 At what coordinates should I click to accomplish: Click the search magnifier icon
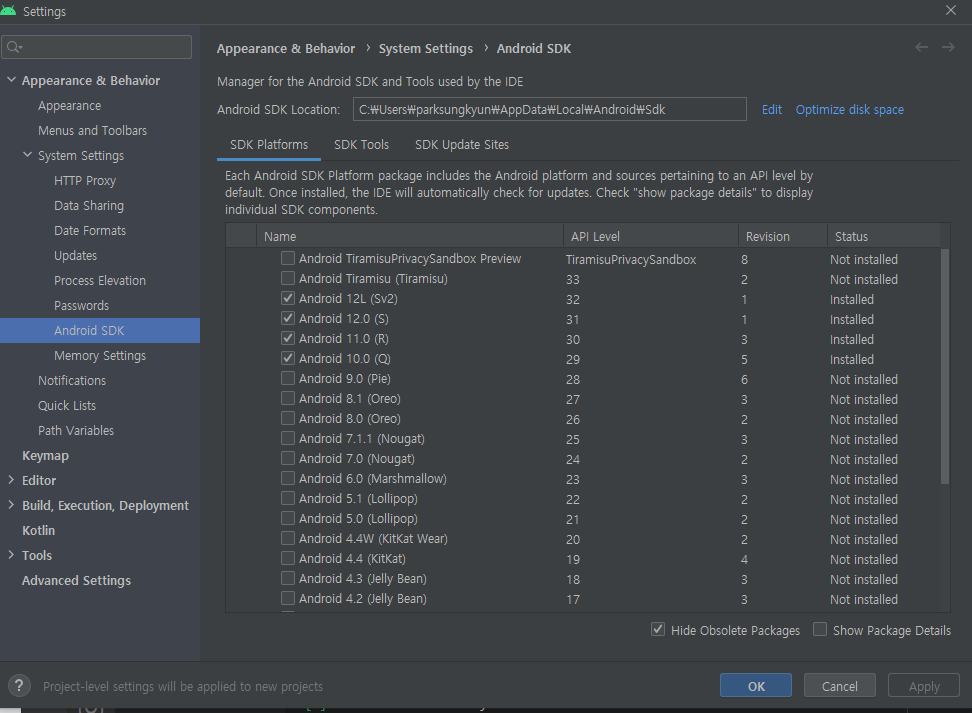(x=14, y=47)
